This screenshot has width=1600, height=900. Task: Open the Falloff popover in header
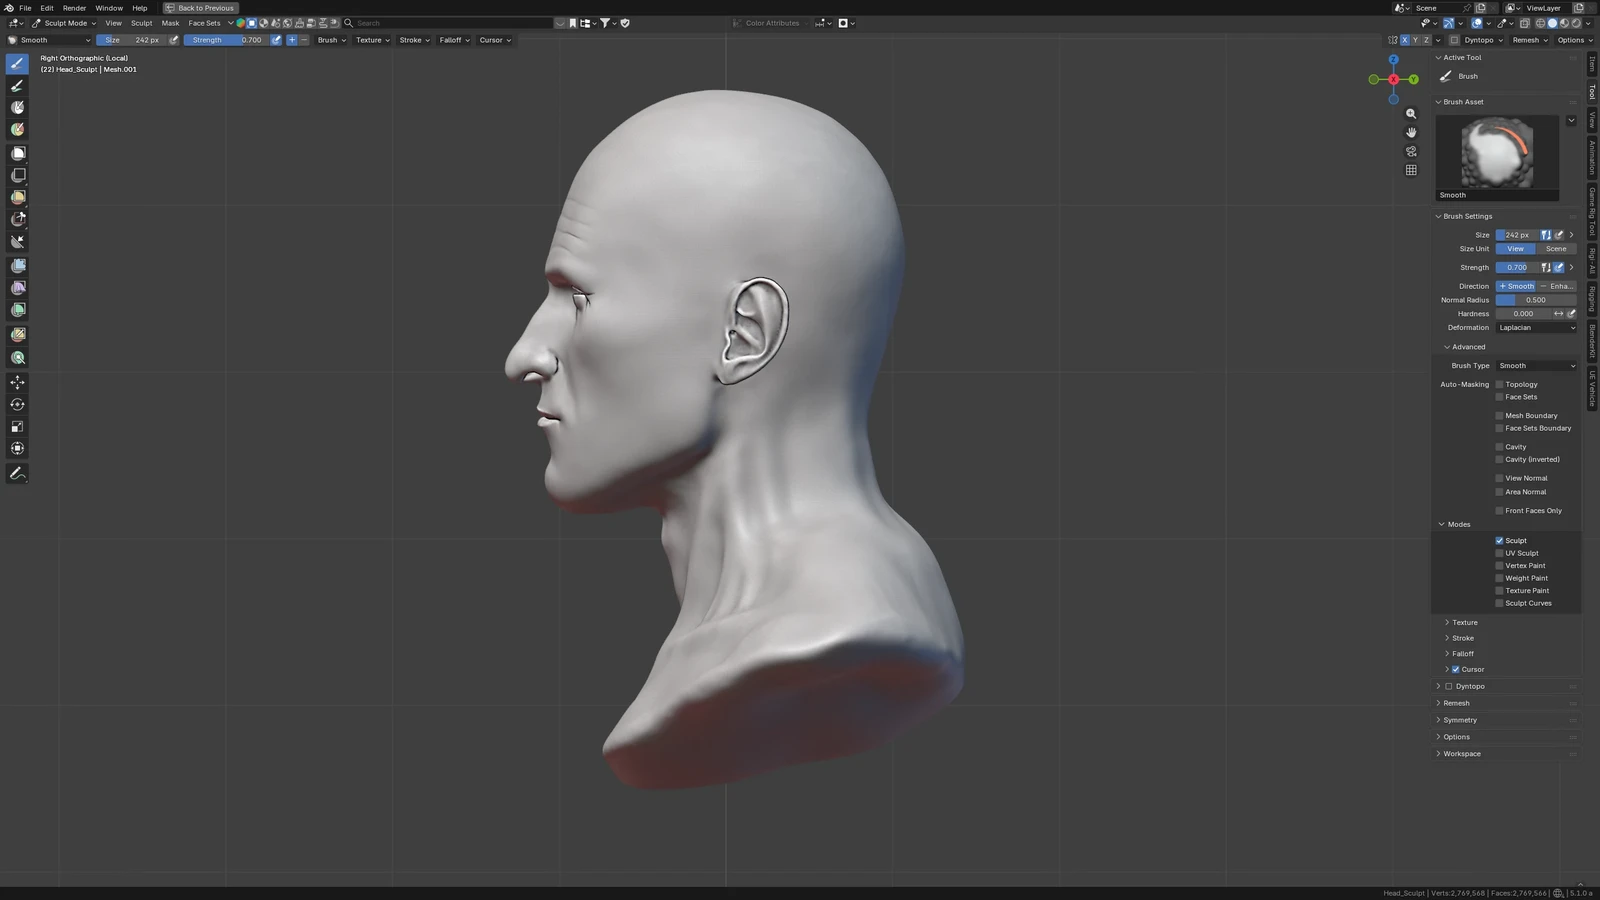coord(454,40)
